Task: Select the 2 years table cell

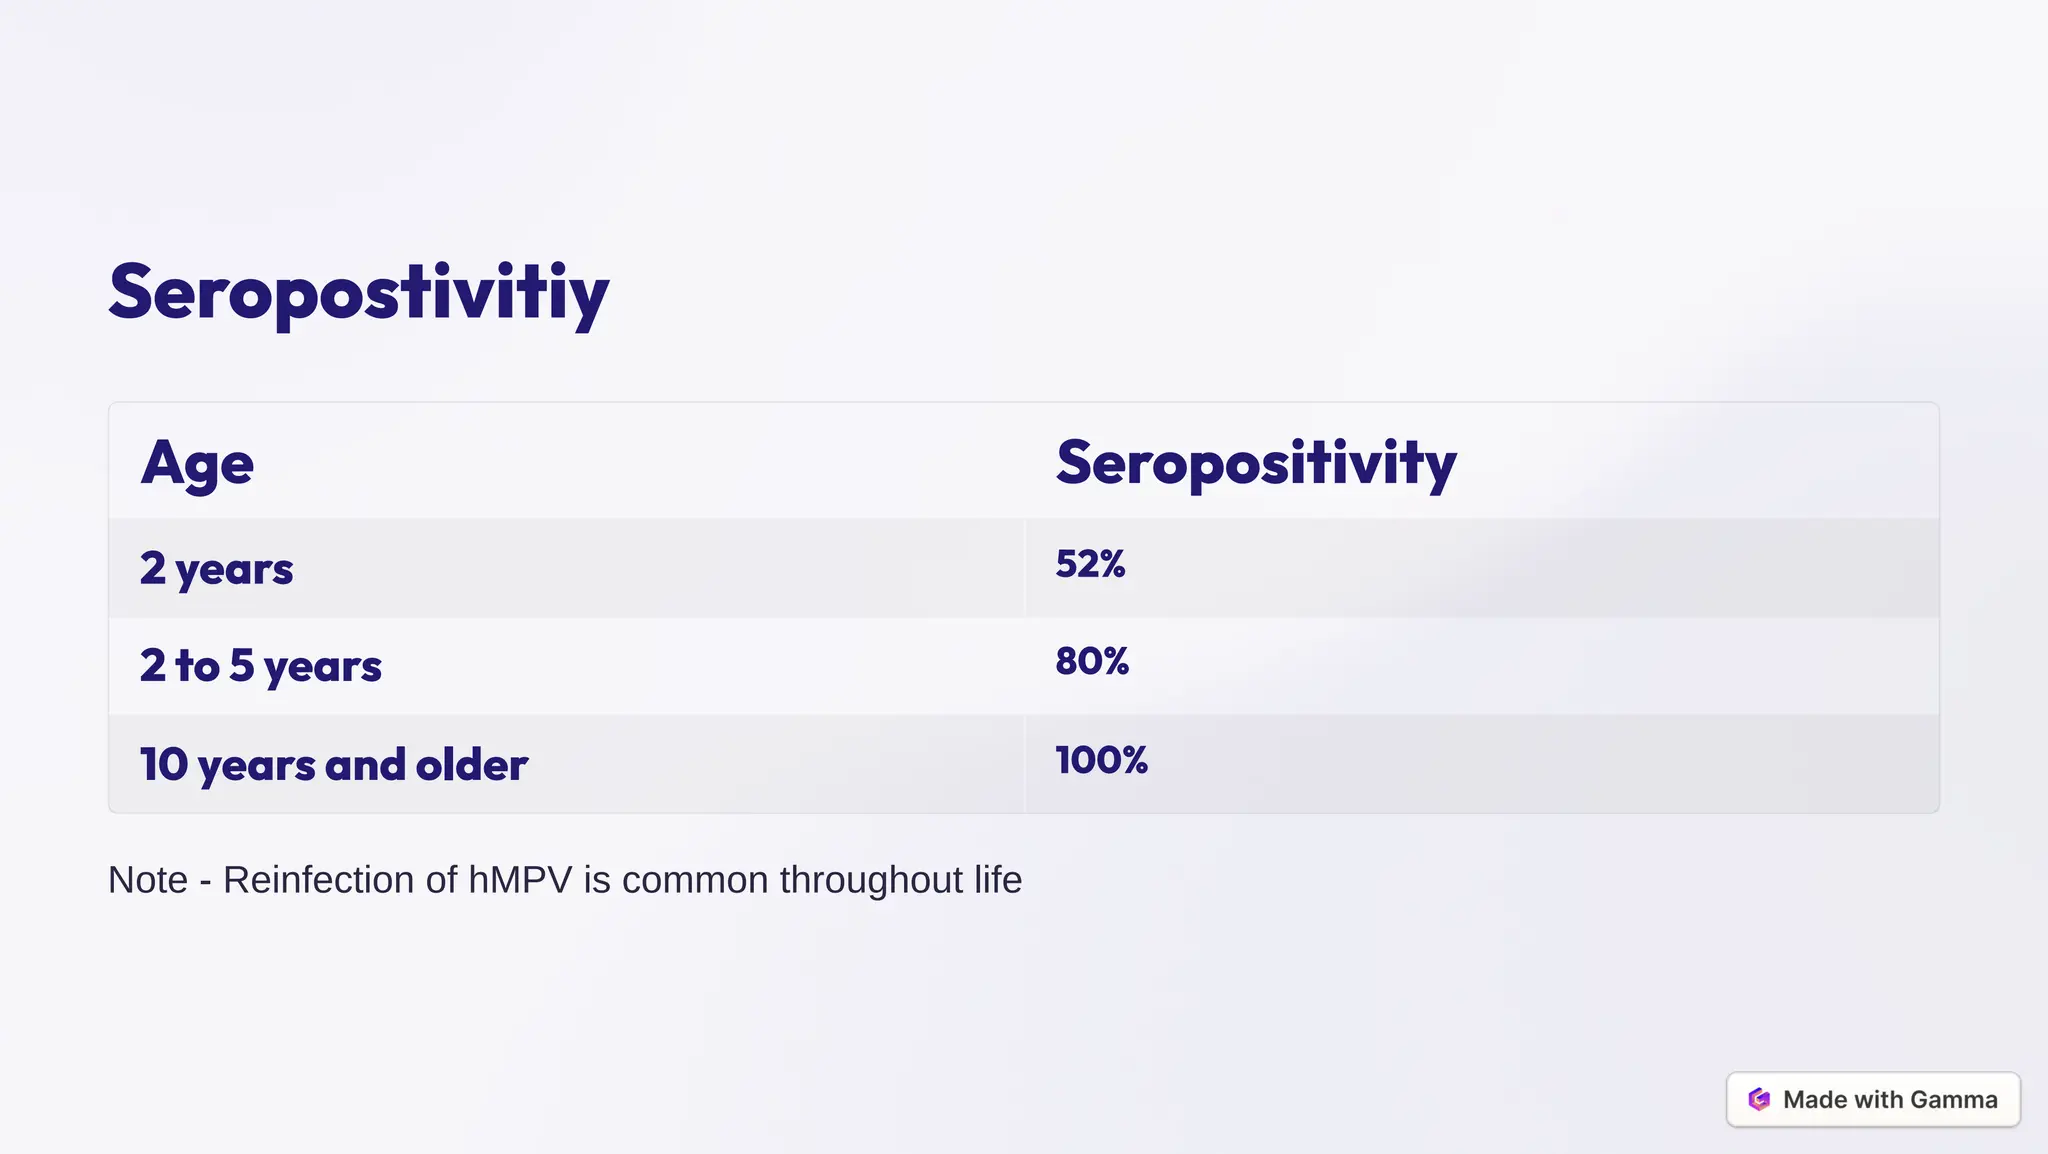Action: coord(567,568)
